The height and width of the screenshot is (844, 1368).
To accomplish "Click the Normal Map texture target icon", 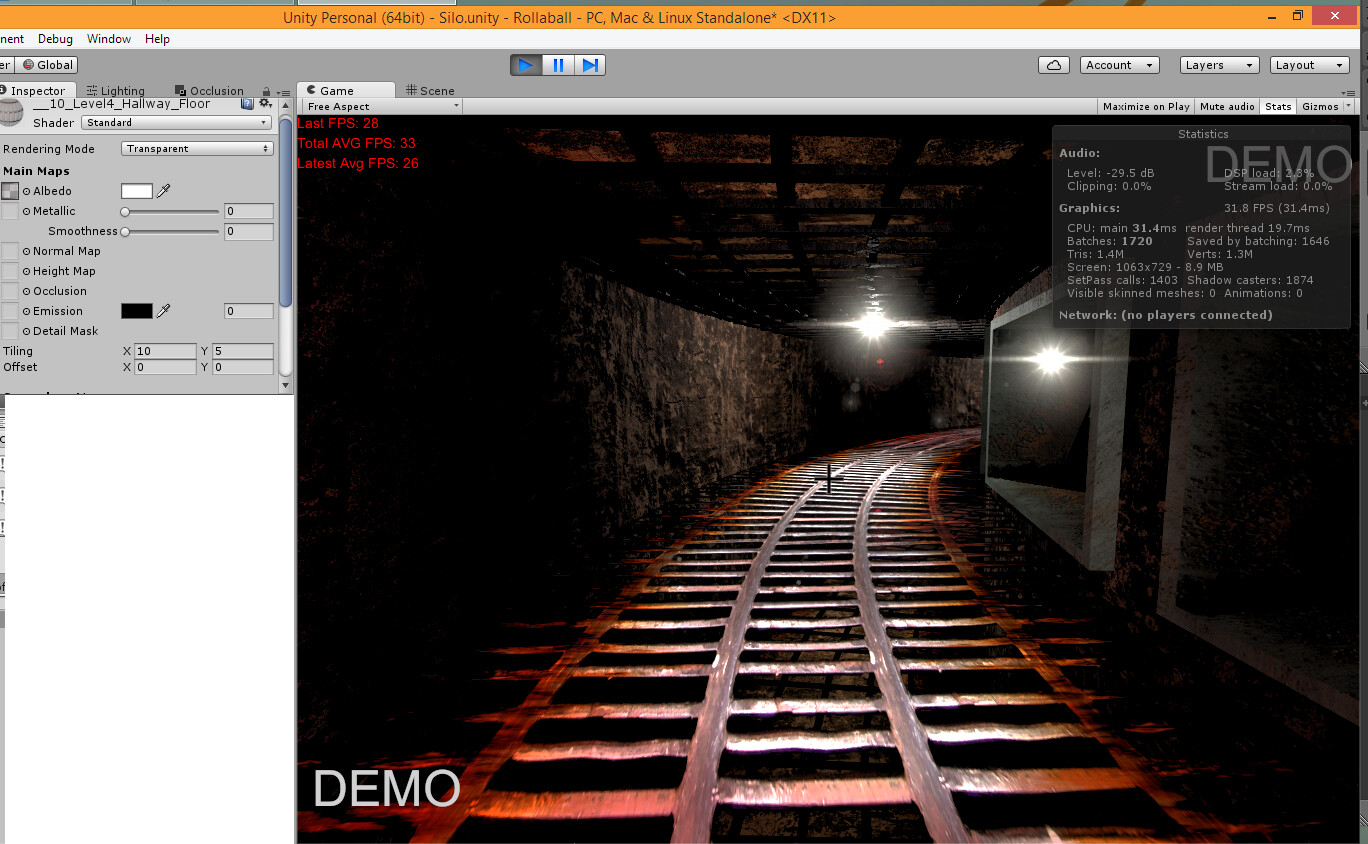I will coord(27,251).
